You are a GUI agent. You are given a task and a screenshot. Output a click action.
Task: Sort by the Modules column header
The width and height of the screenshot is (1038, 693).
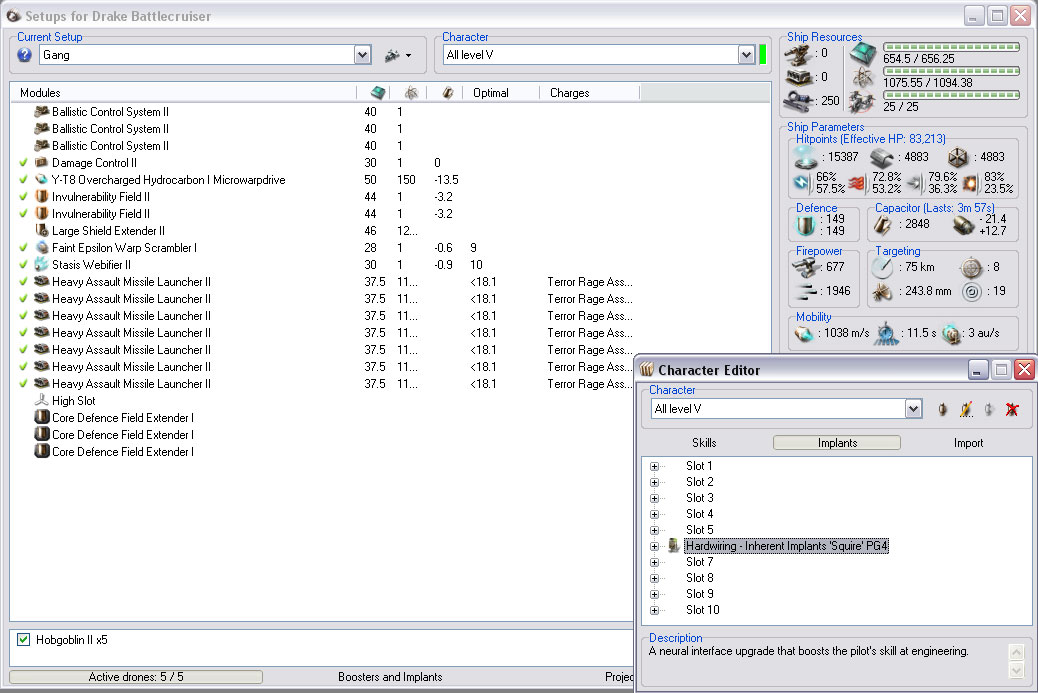click(x=184, y=93)
